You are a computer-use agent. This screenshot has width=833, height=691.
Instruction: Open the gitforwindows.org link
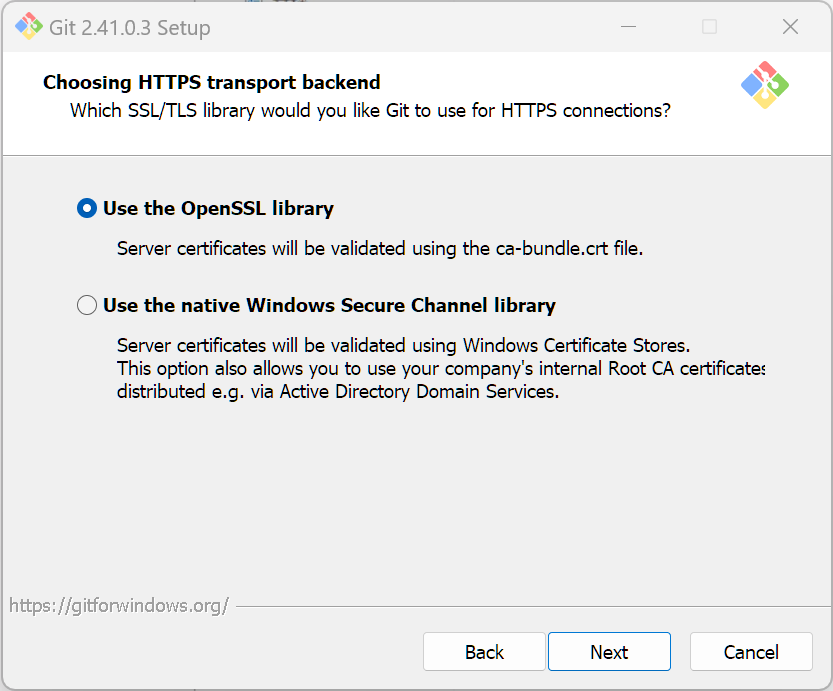point(119,606)
